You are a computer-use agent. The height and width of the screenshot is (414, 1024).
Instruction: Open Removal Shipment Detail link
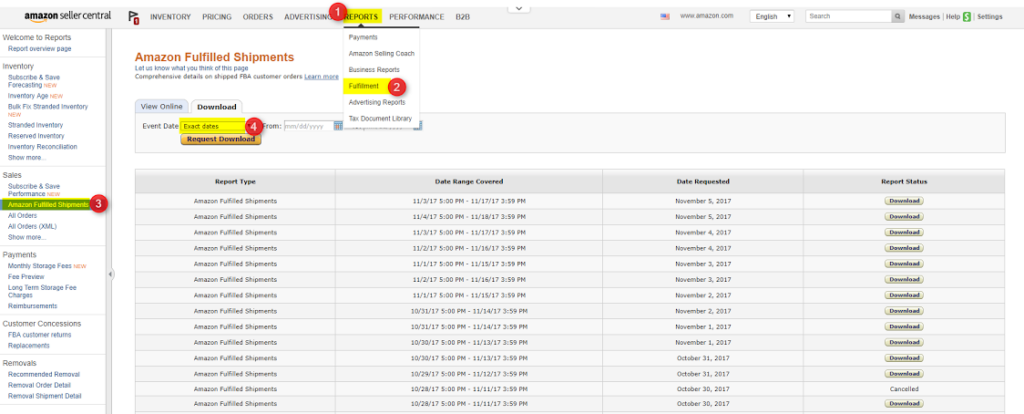tap(44, 396)
